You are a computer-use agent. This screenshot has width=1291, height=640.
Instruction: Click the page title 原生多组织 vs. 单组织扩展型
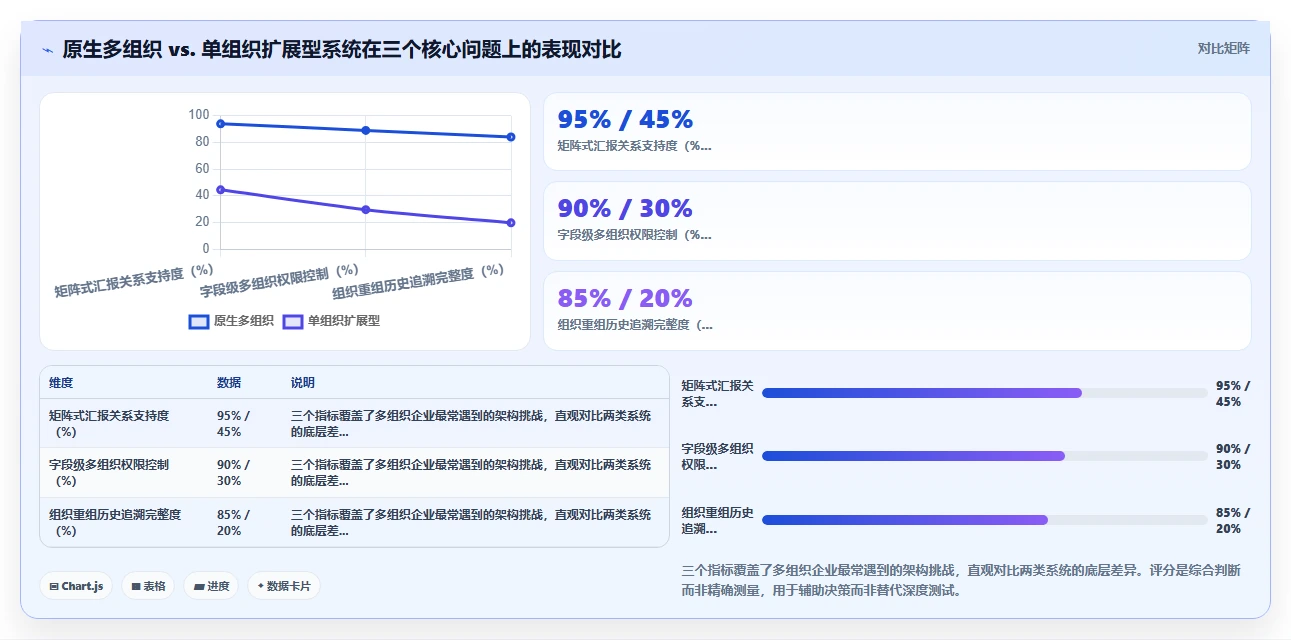[x=342, y=49]
